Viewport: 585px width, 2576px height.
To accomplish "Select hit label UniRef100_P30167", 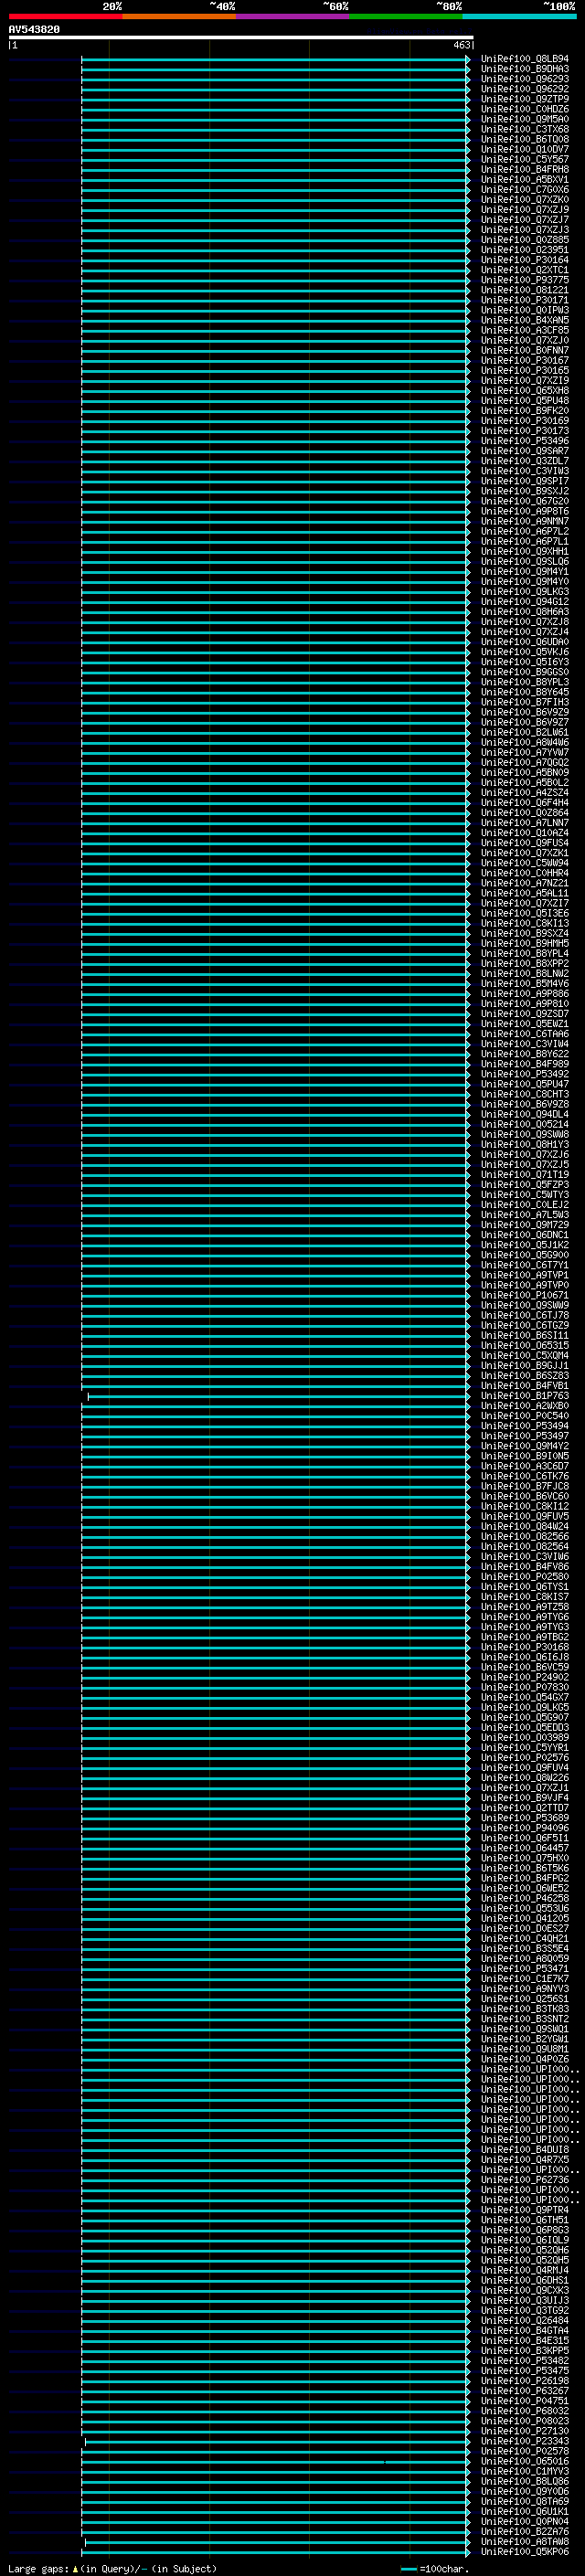I will [x=524, y=360].
